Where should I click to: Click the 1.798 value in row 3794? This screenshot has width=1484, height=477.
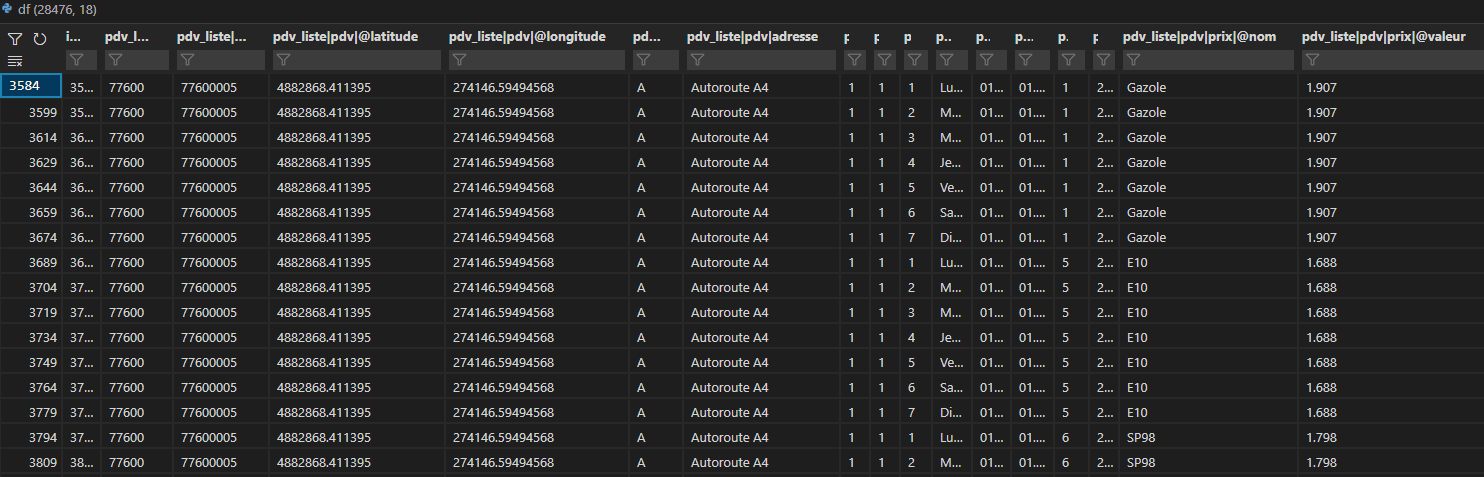click(1321, 437)
